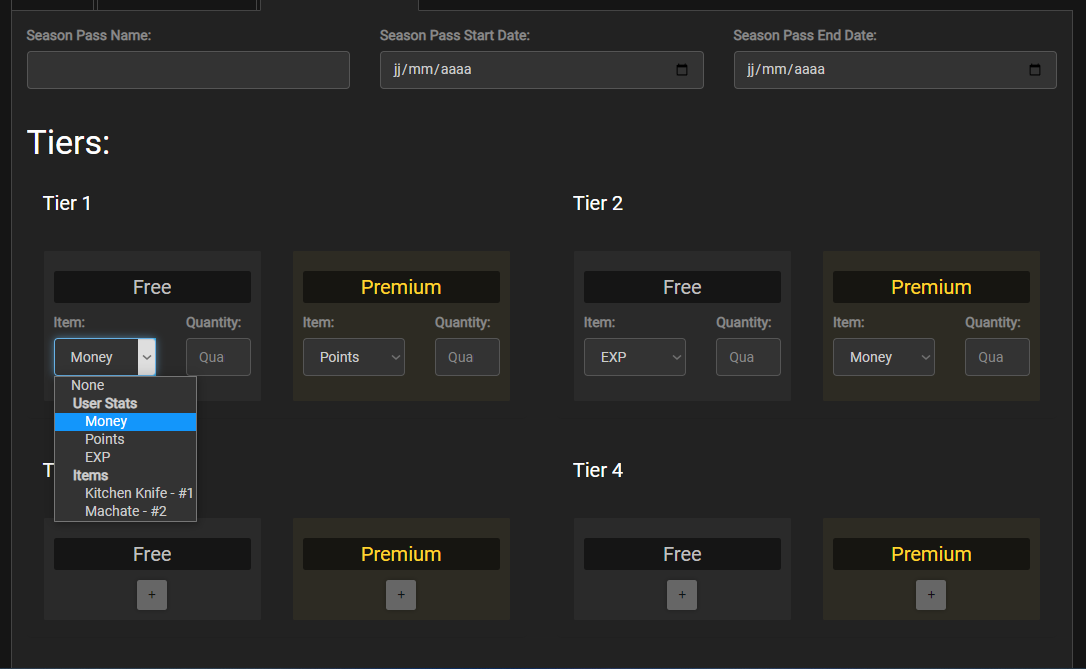Focus Tier 2 Free Quantity input

click(x=748, y=357)
